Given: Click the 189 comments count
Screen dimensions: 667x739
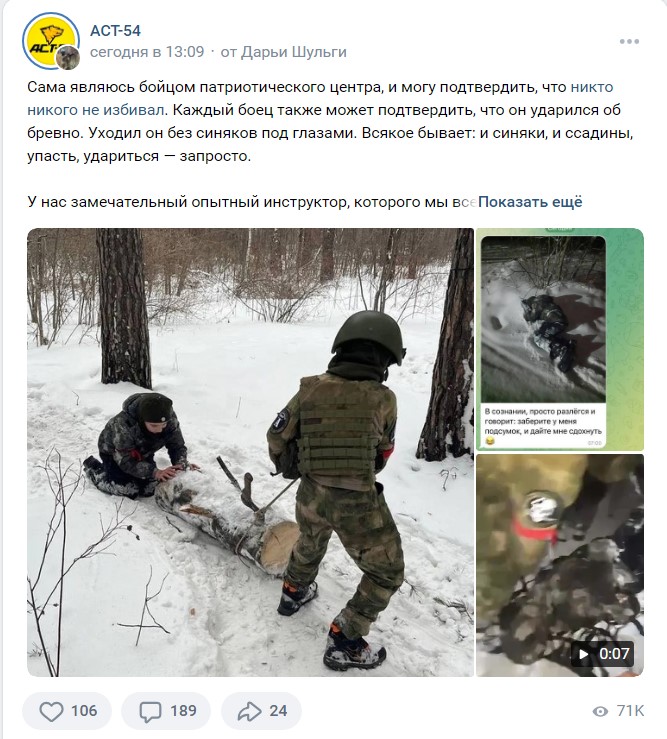Looking at the screenshot, I should pos(183,711).
